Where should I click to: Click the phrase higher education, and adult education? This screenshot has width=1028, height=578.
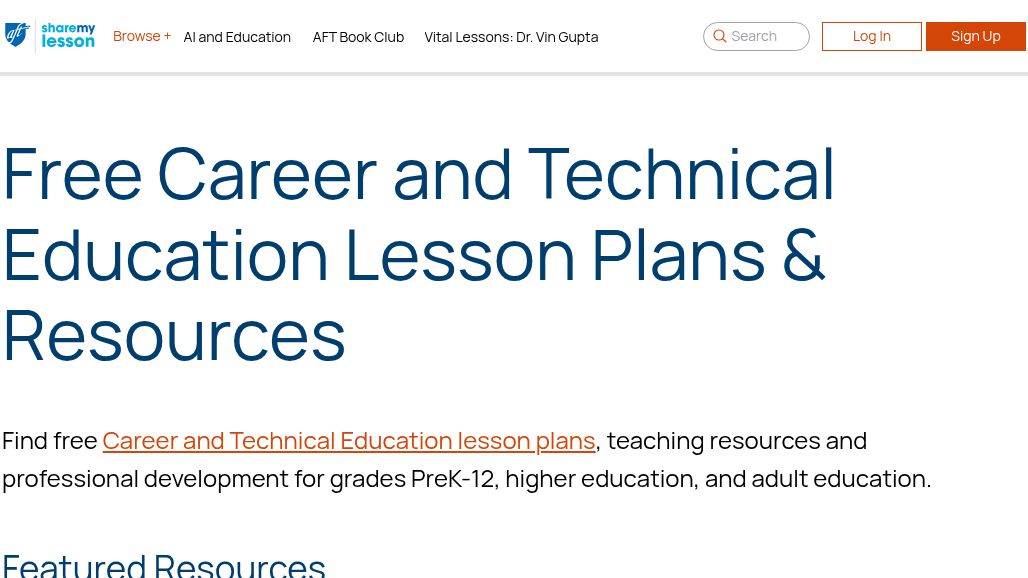click(x=718, y=479)
